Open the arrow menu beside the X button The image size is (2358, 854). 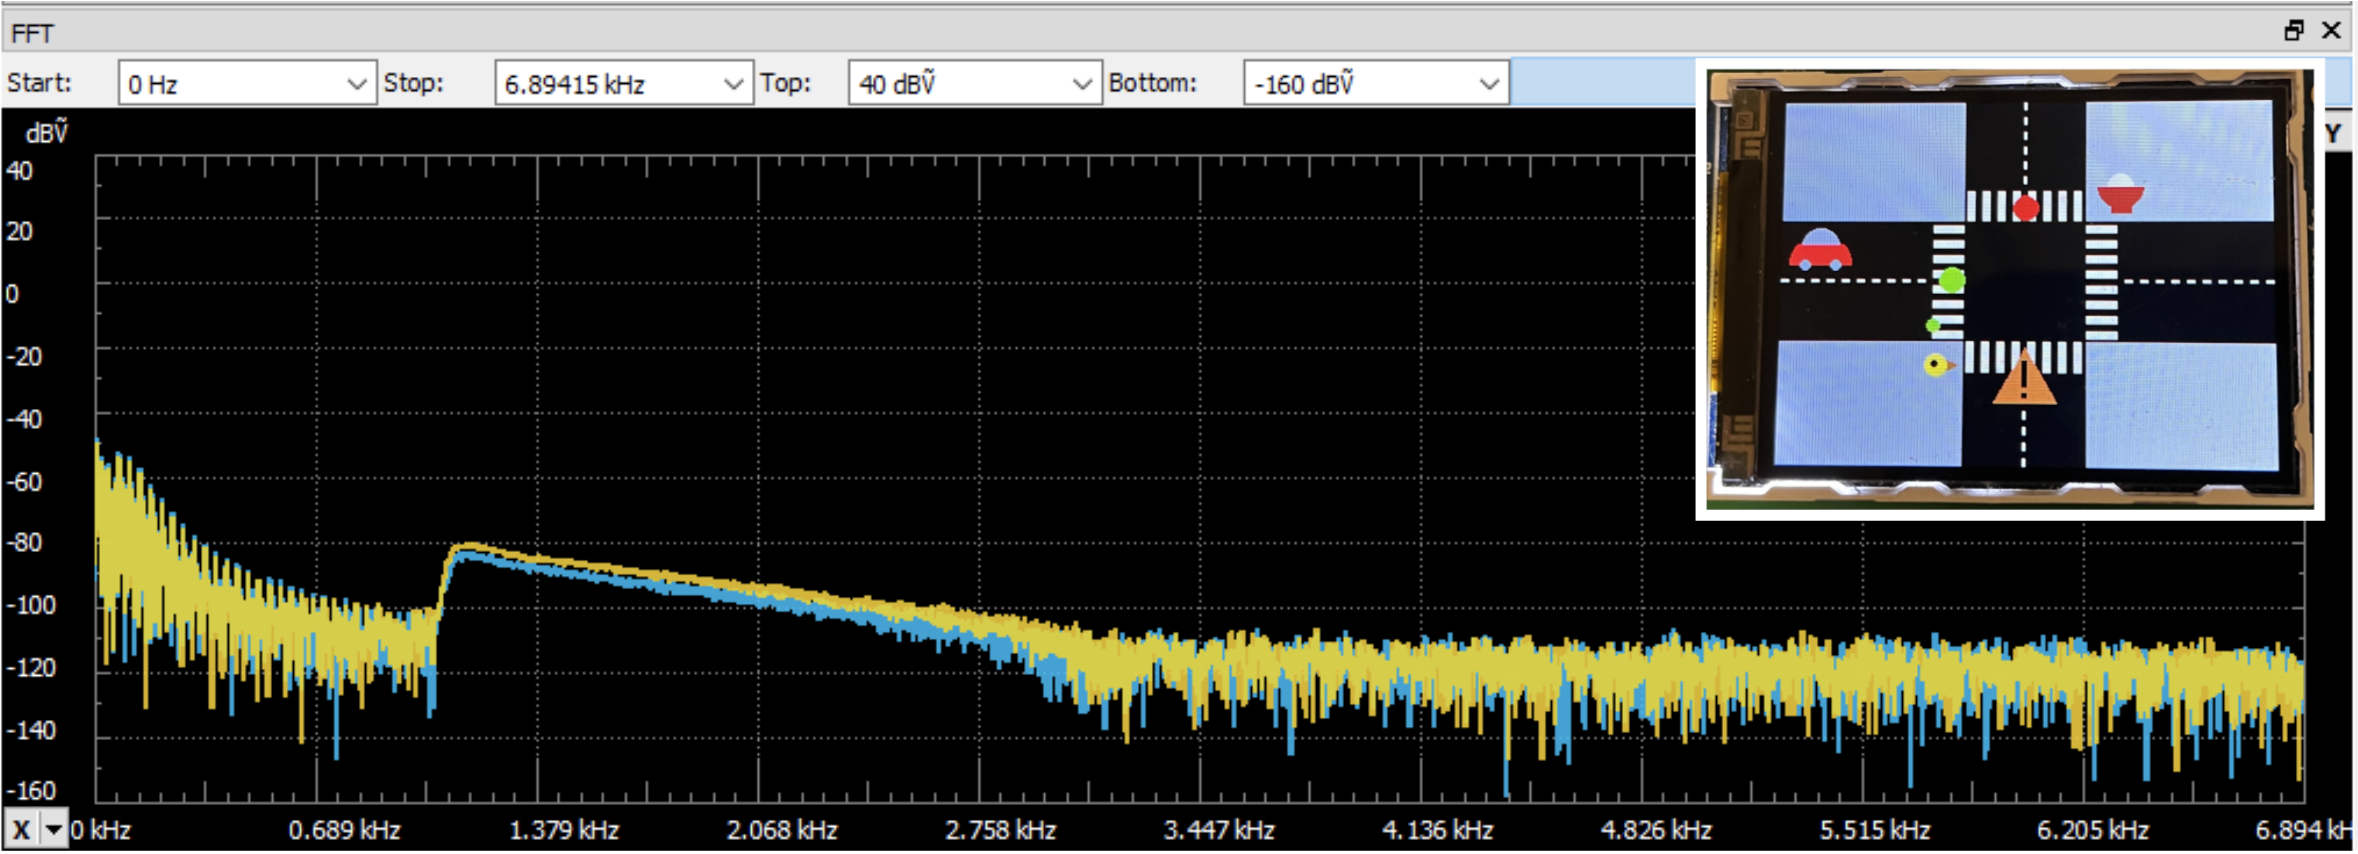pyautogui.click(x=53, y=830)
